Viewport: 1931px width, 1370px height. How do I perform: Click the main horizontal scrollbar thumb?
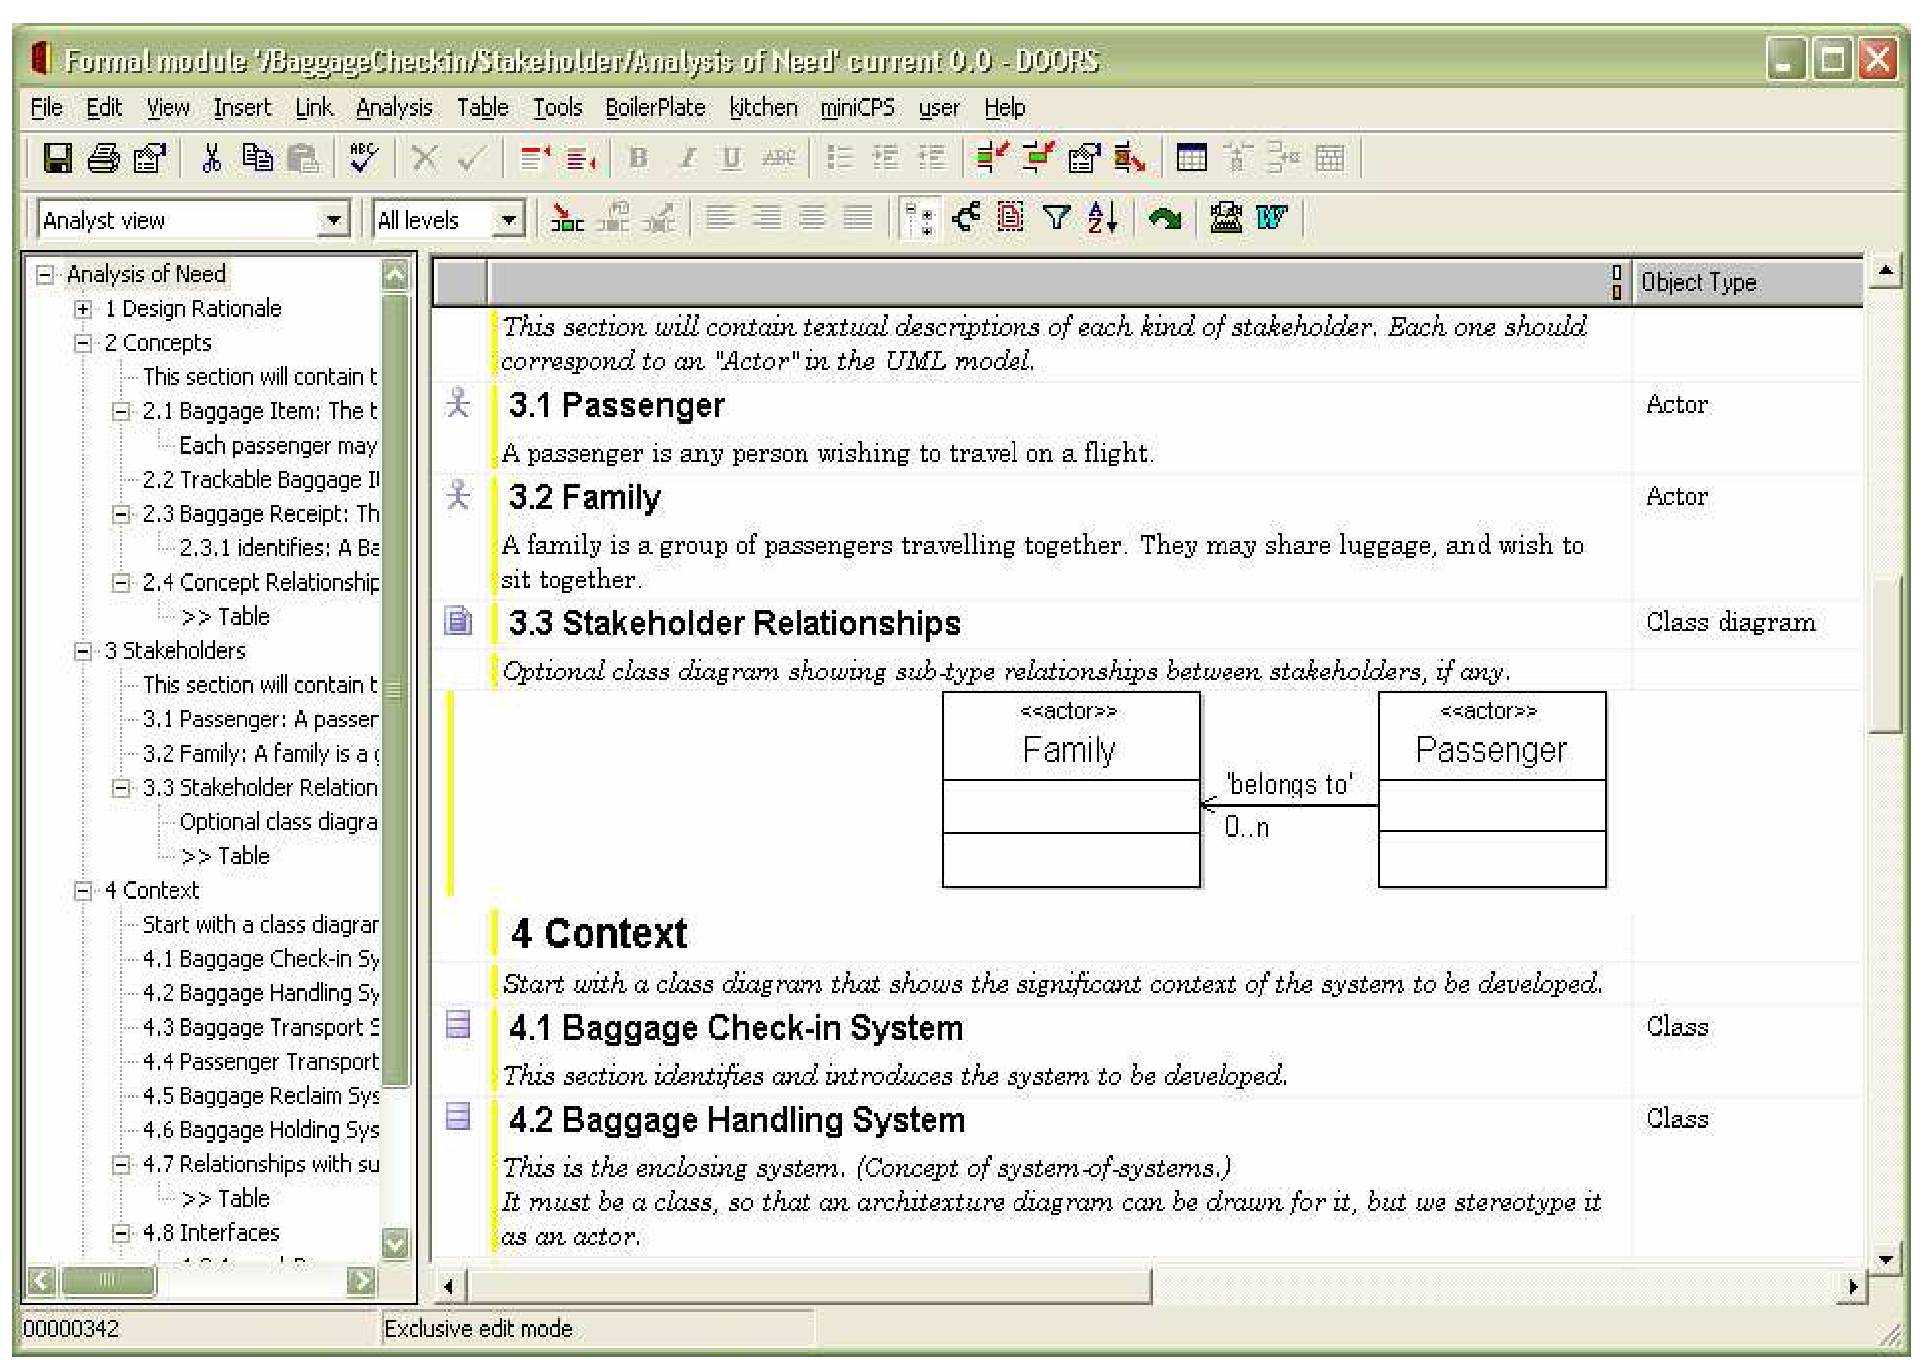click(810, 1287)
